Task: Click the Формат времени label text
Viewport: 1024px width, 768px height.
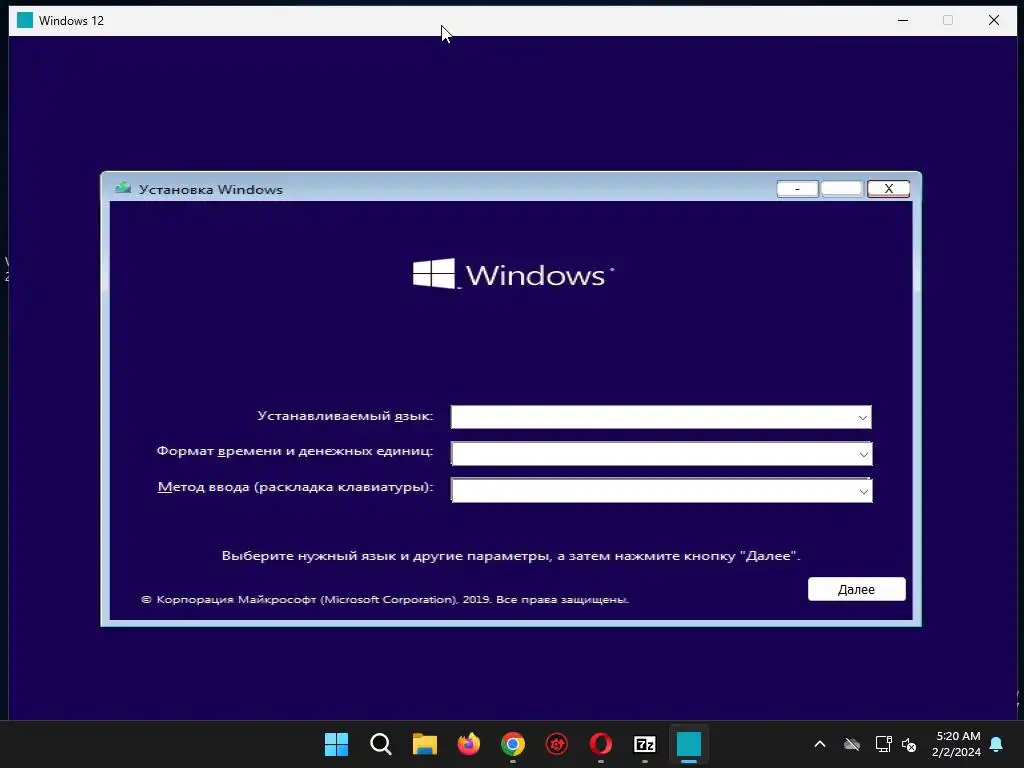Action: [295, 451]
